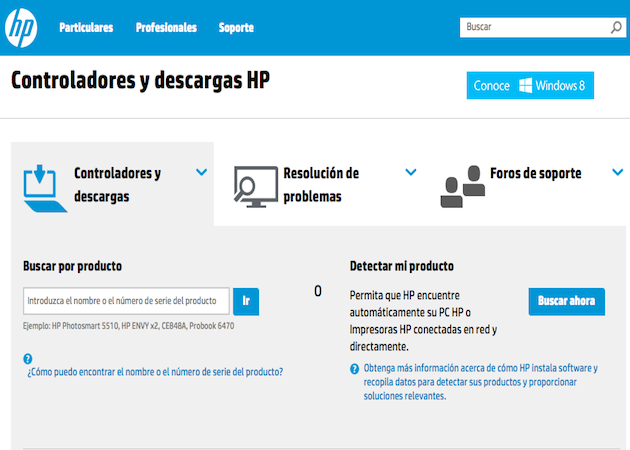Screen dimensions: 630x450
Task: Click 'Ejemplo: HP Photosmart 5510' hint text
Action: (x=128, y=326)
